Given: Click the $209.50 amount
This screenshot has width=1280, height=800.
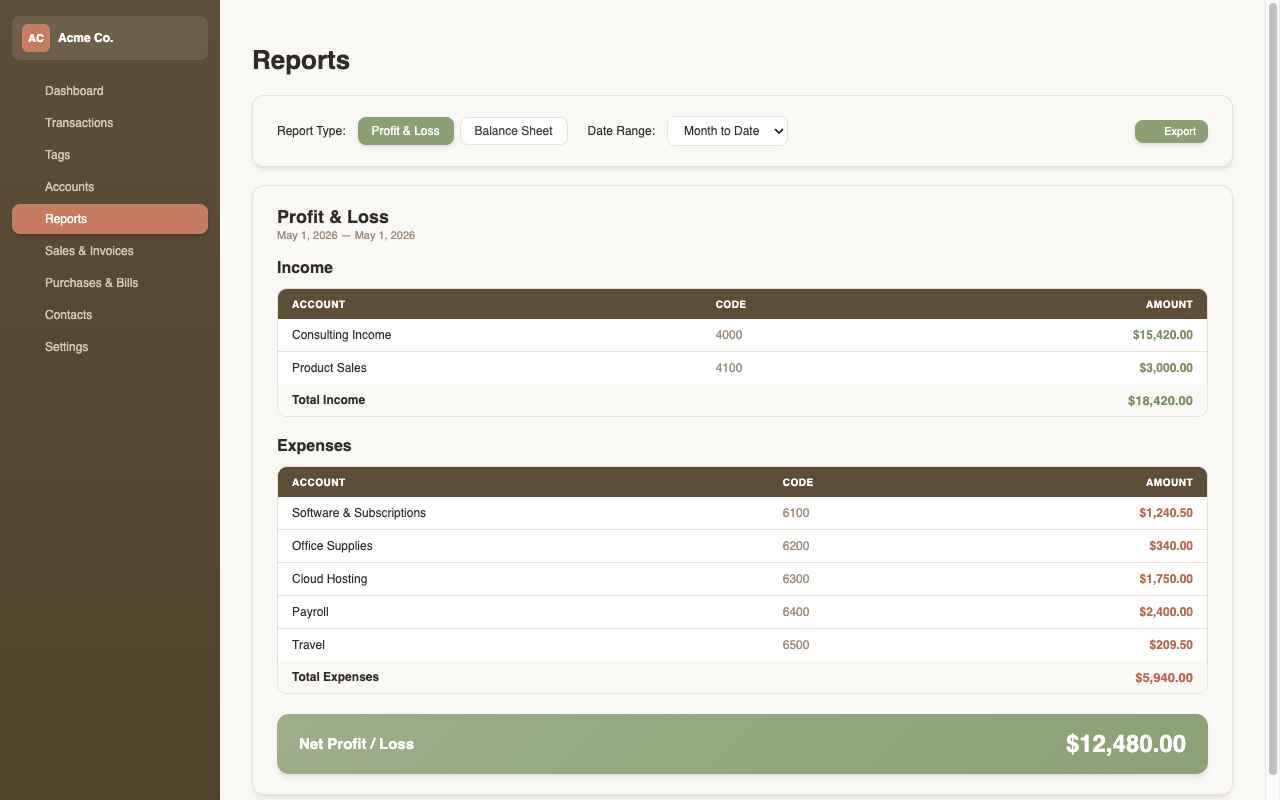Looking at the screenshot, I should click(x=1171, y=645).
